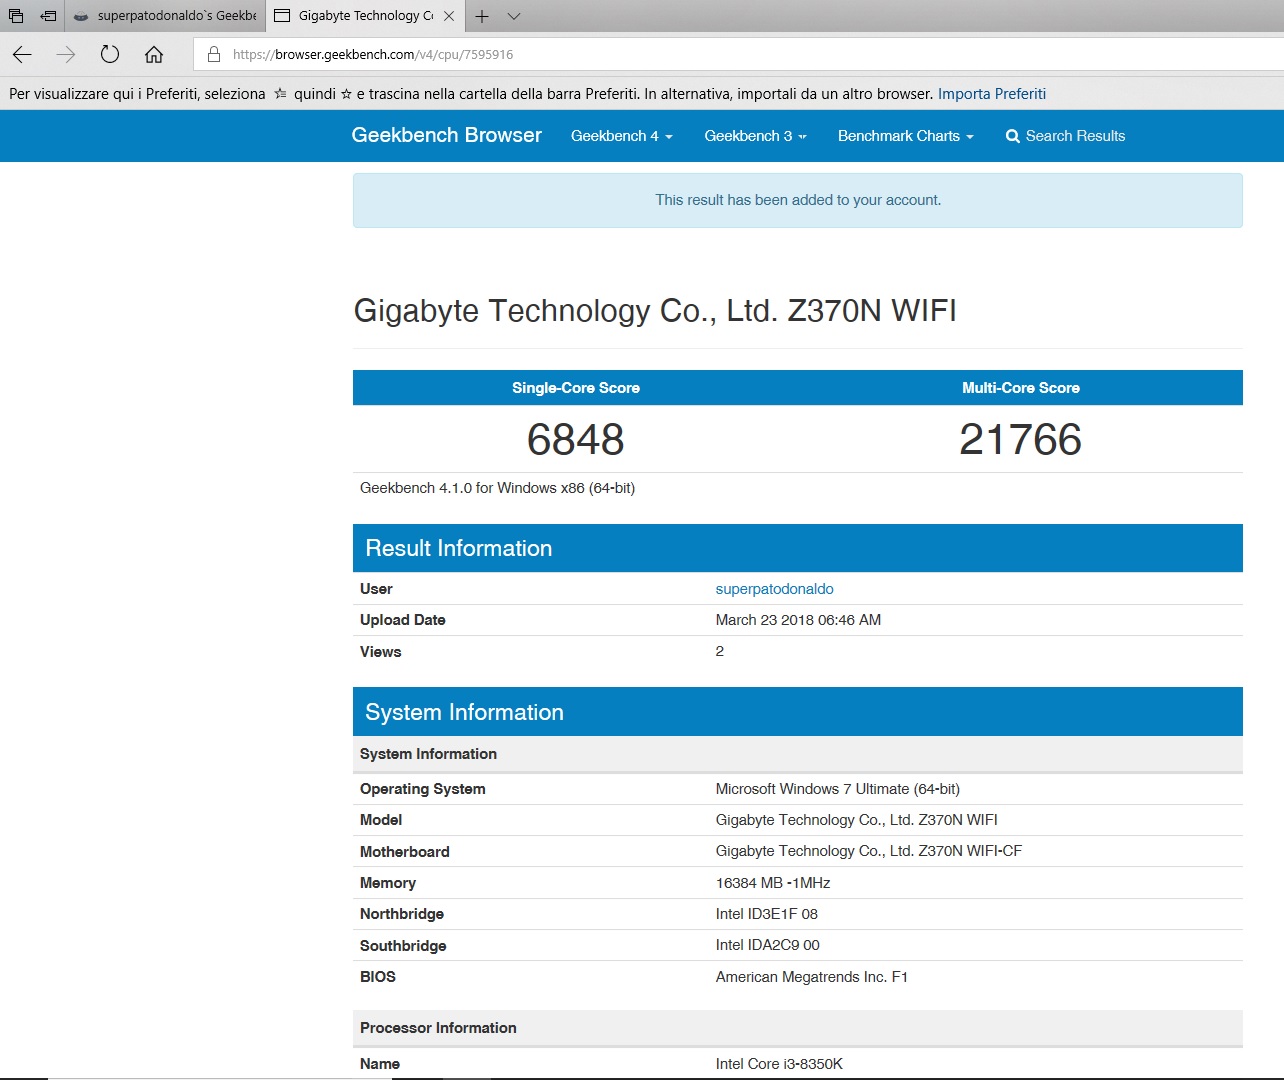Click Memory value '16384 MB -1MHz'

click(x=773, y=883)
